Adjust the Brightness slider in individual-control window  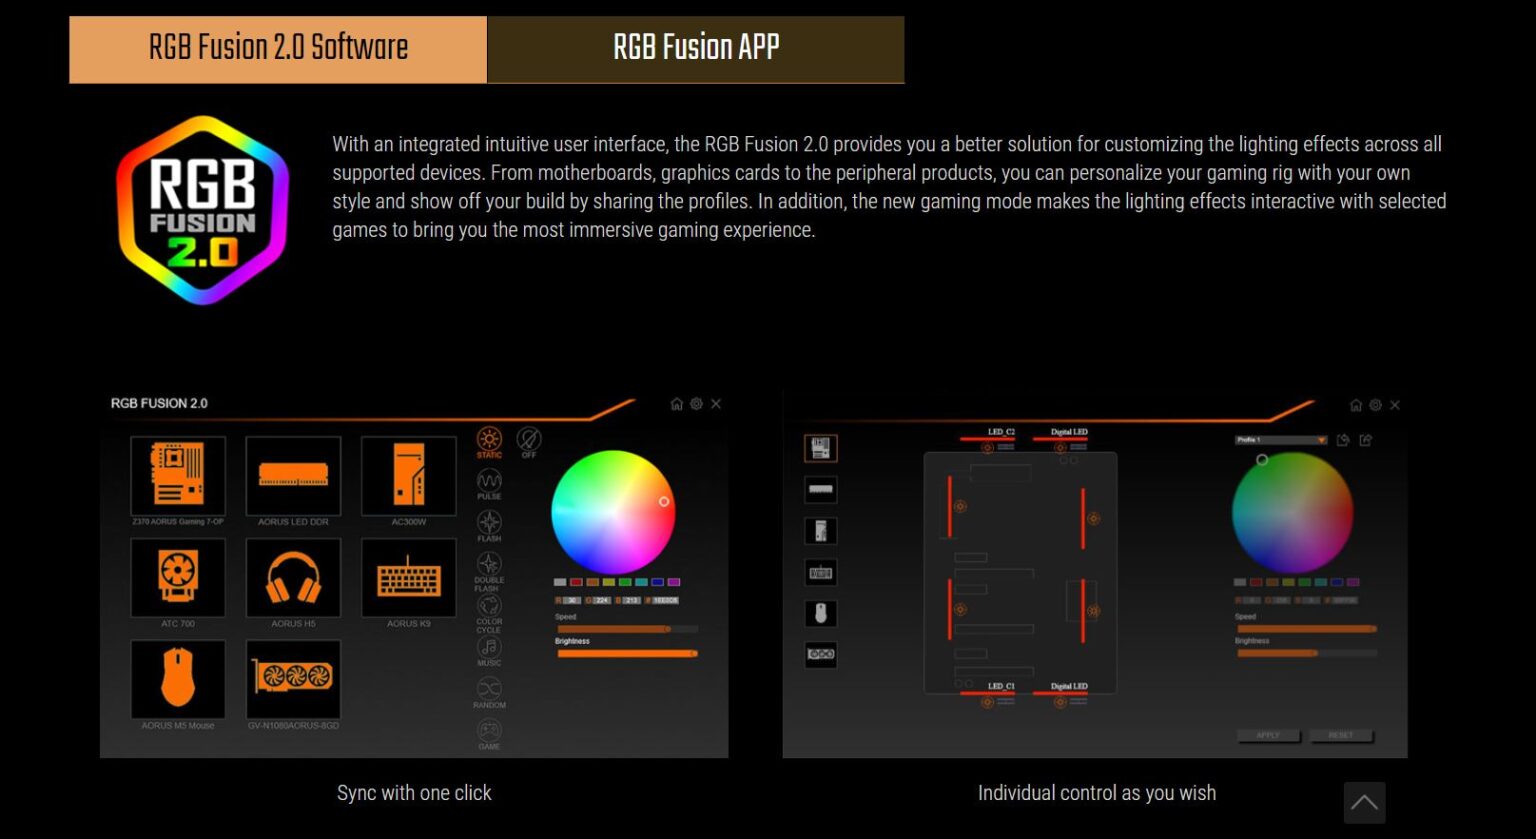pyautogui.click(x=1307, y=653)
